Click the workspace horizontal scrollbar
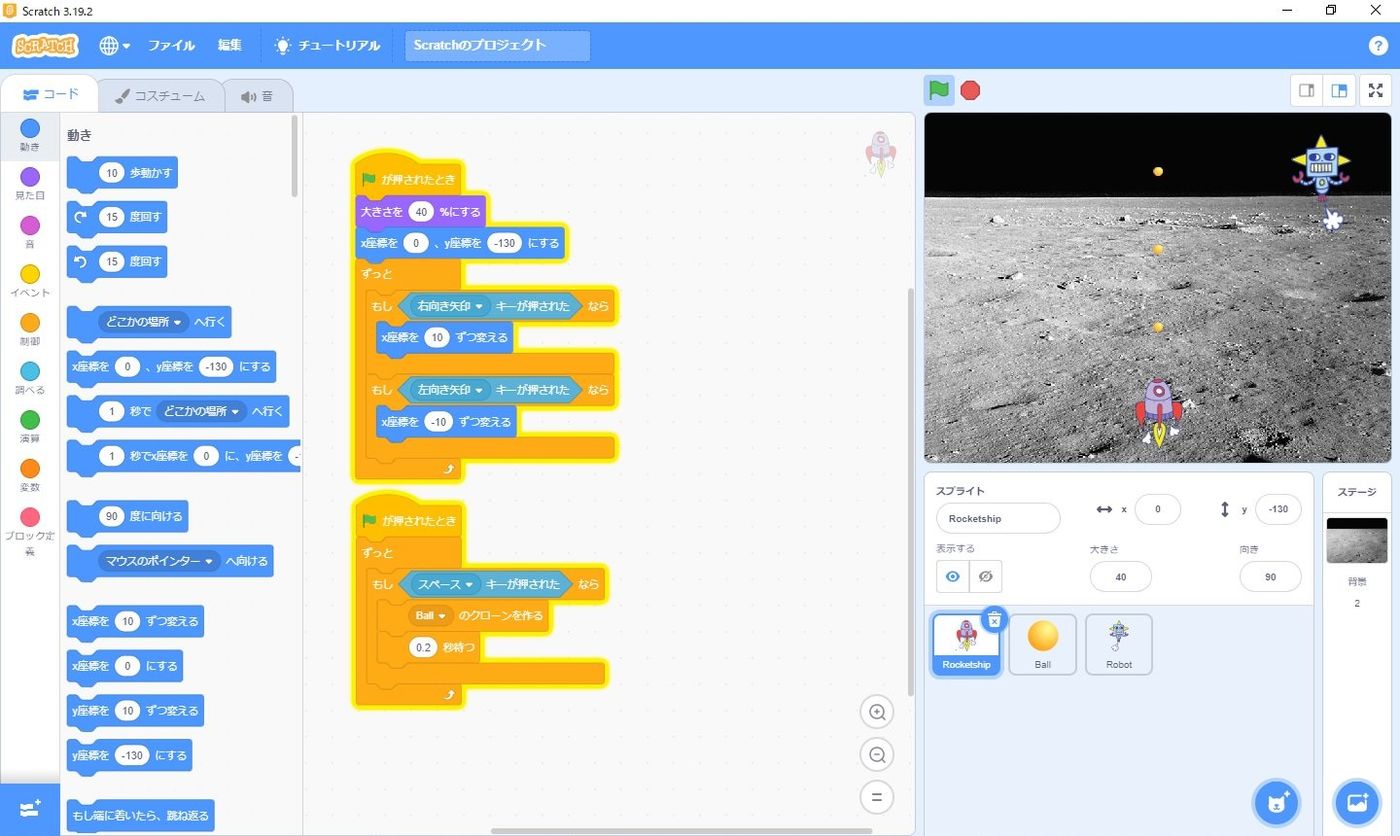This screenshot has height=836, width=1400. [681, 830]
